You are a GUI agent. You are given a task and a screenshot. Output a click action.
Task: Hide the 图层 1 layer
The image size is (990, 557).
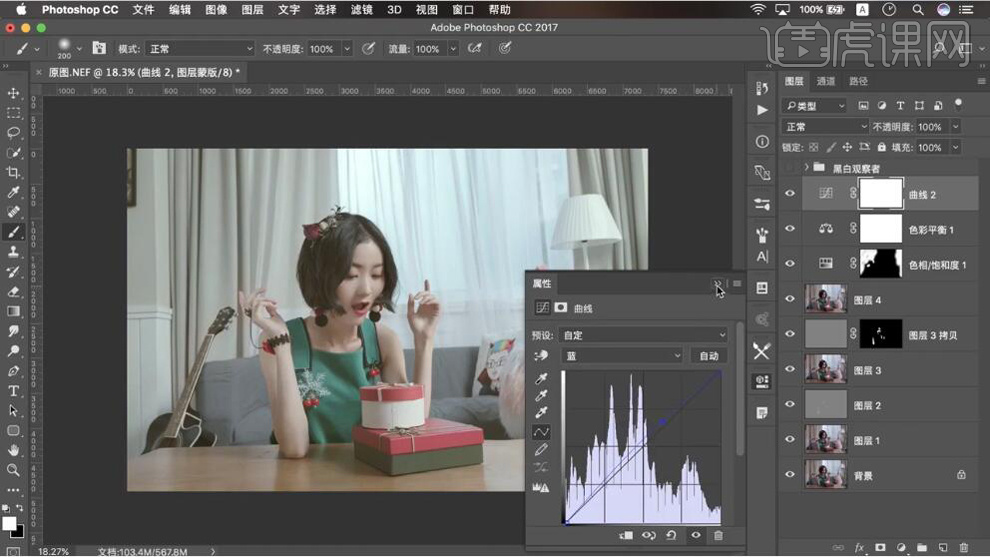point(790,440)
